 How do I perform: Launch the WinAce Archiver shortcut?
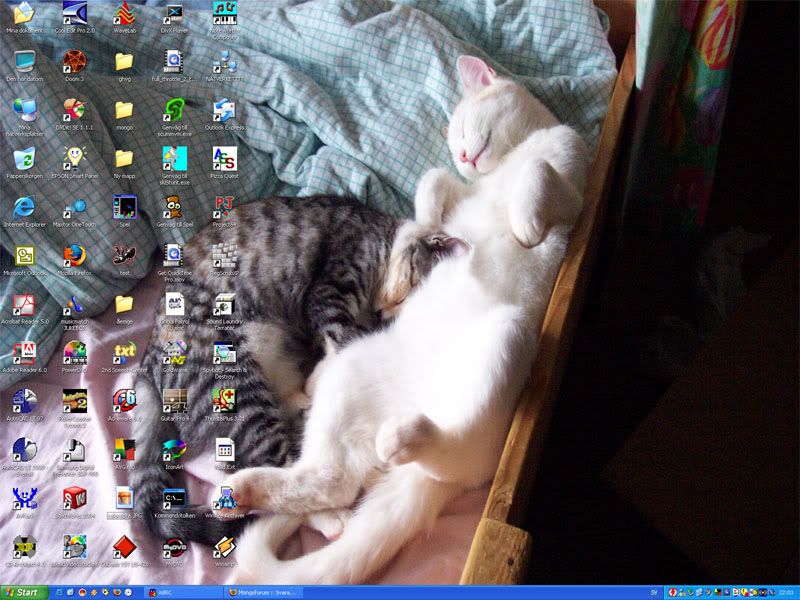point(224,498)
